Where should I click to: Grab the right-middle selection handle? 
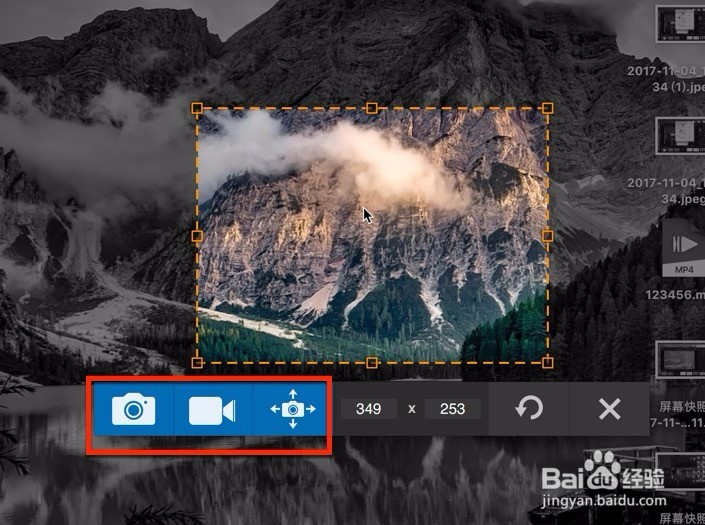547,236
